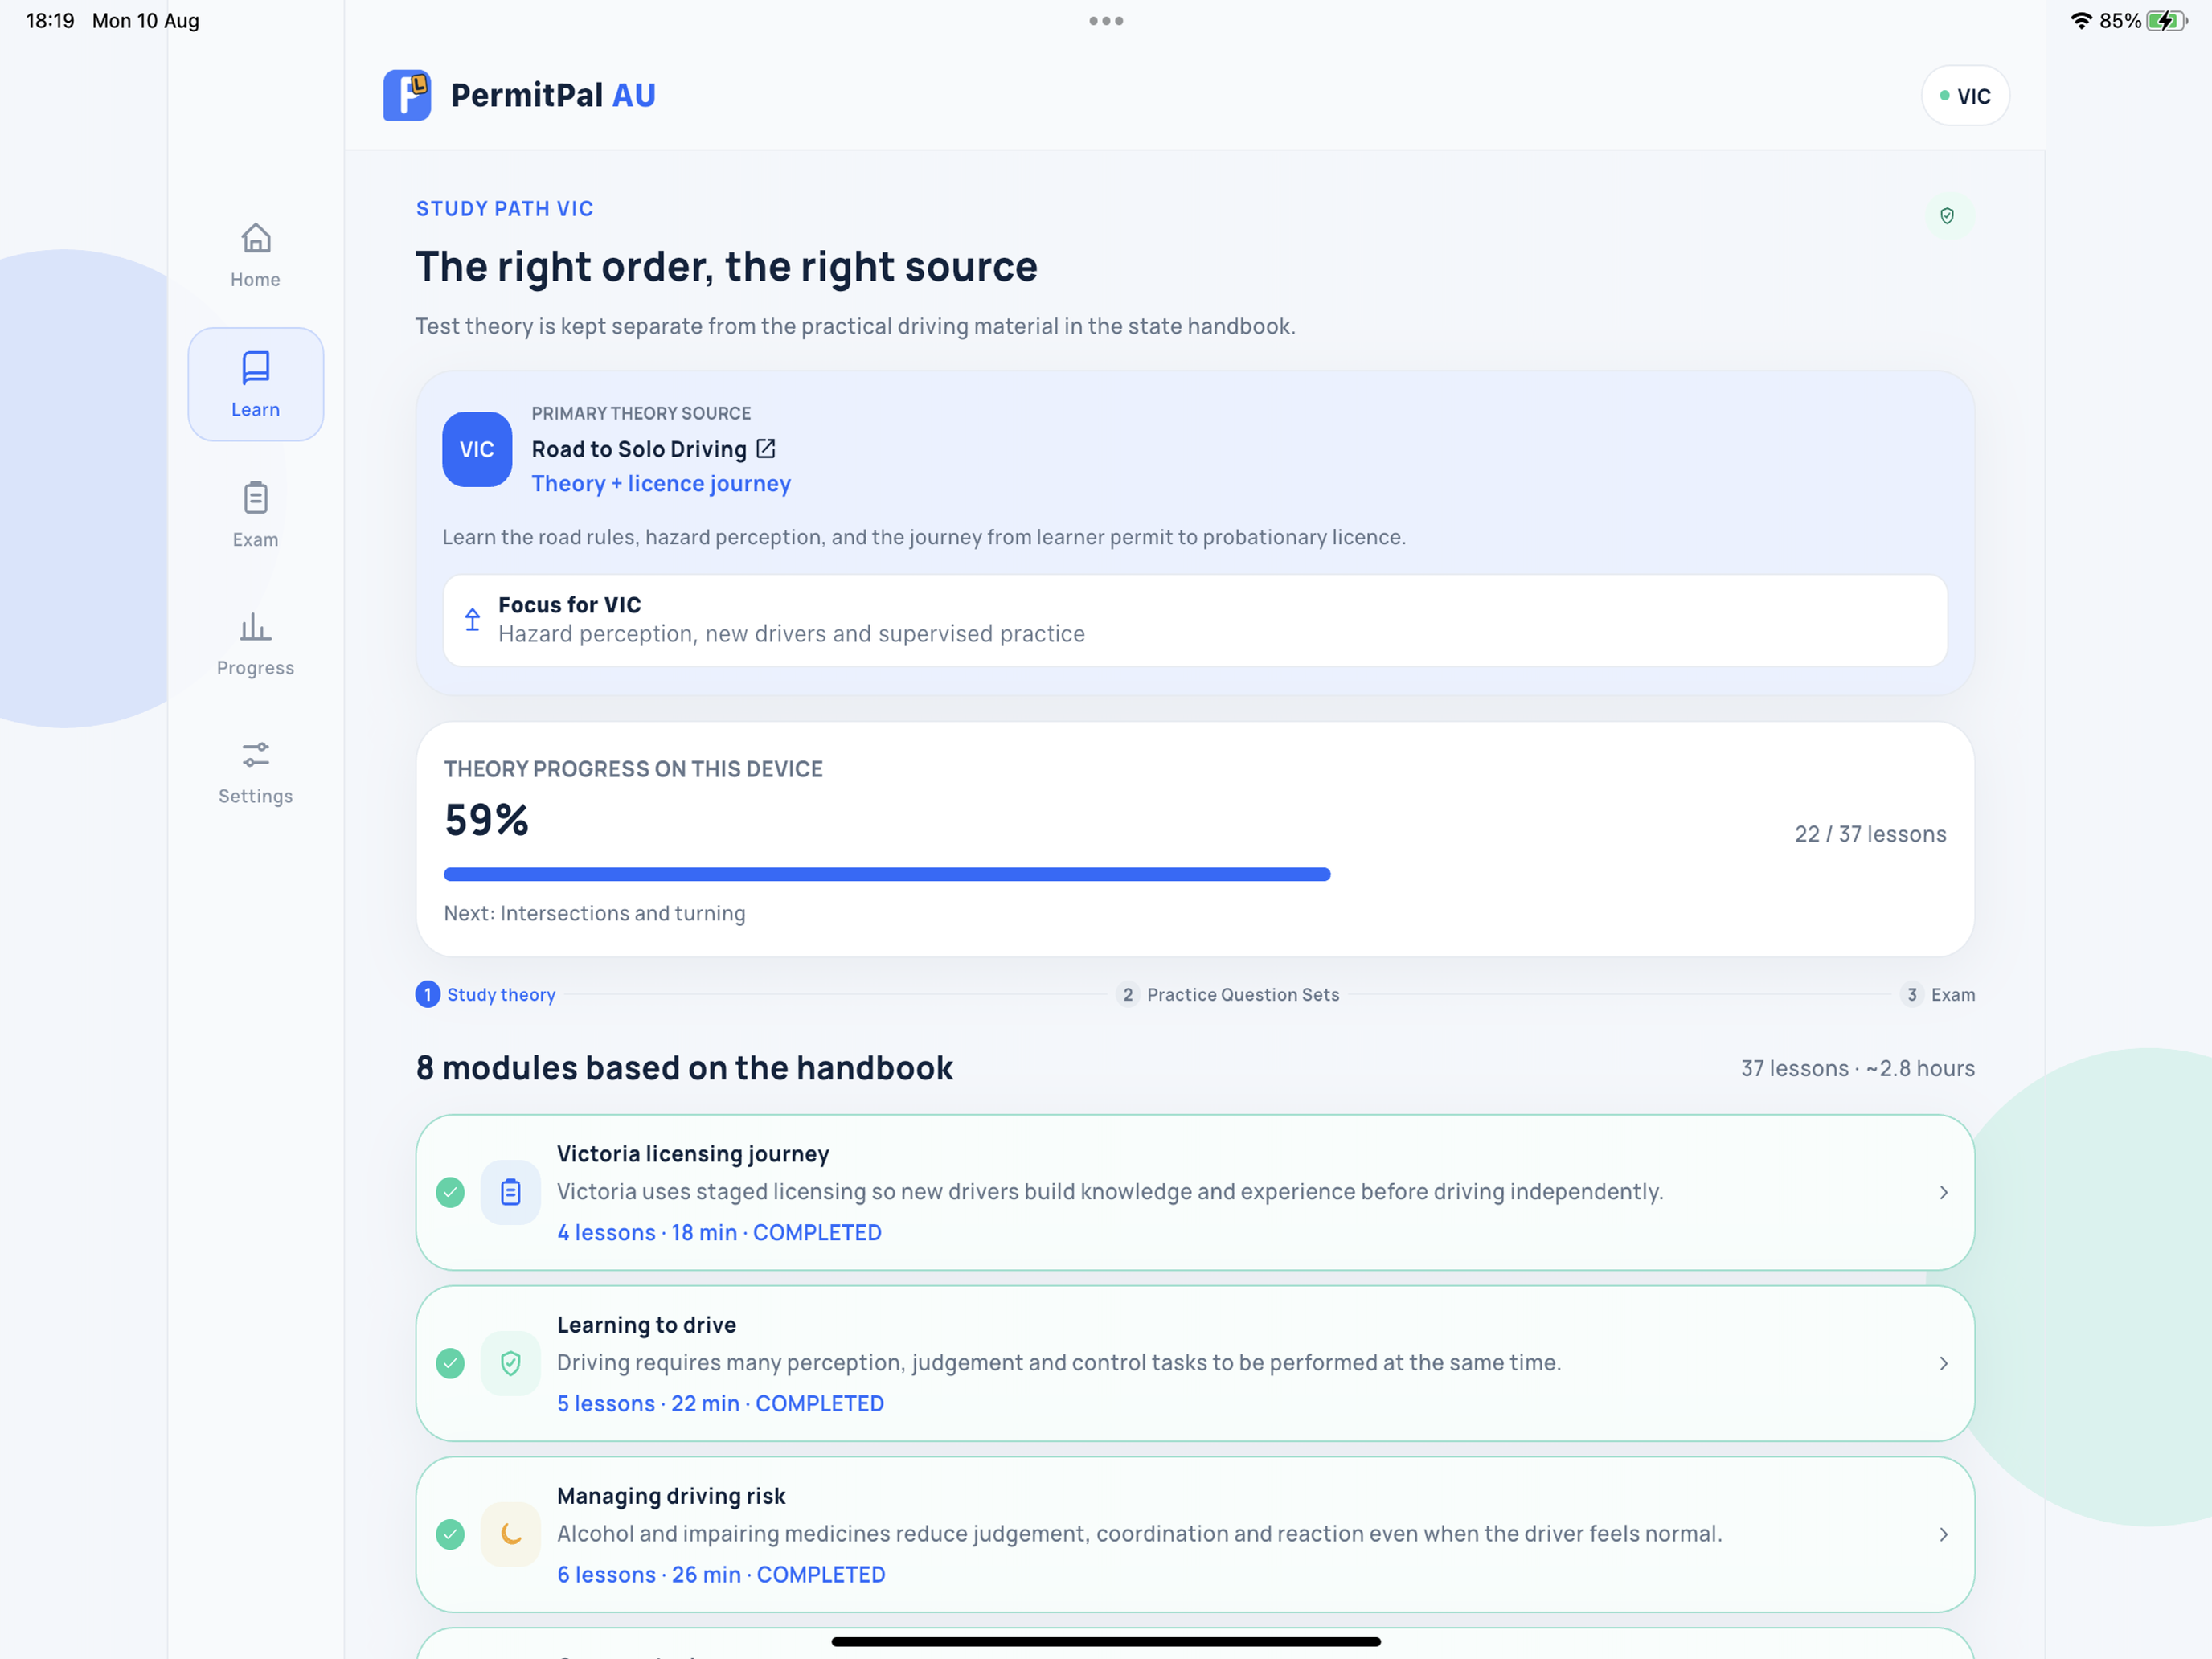
Task: Open the Victoria licensing journey module
Action: click(x=1194, y=1192)
